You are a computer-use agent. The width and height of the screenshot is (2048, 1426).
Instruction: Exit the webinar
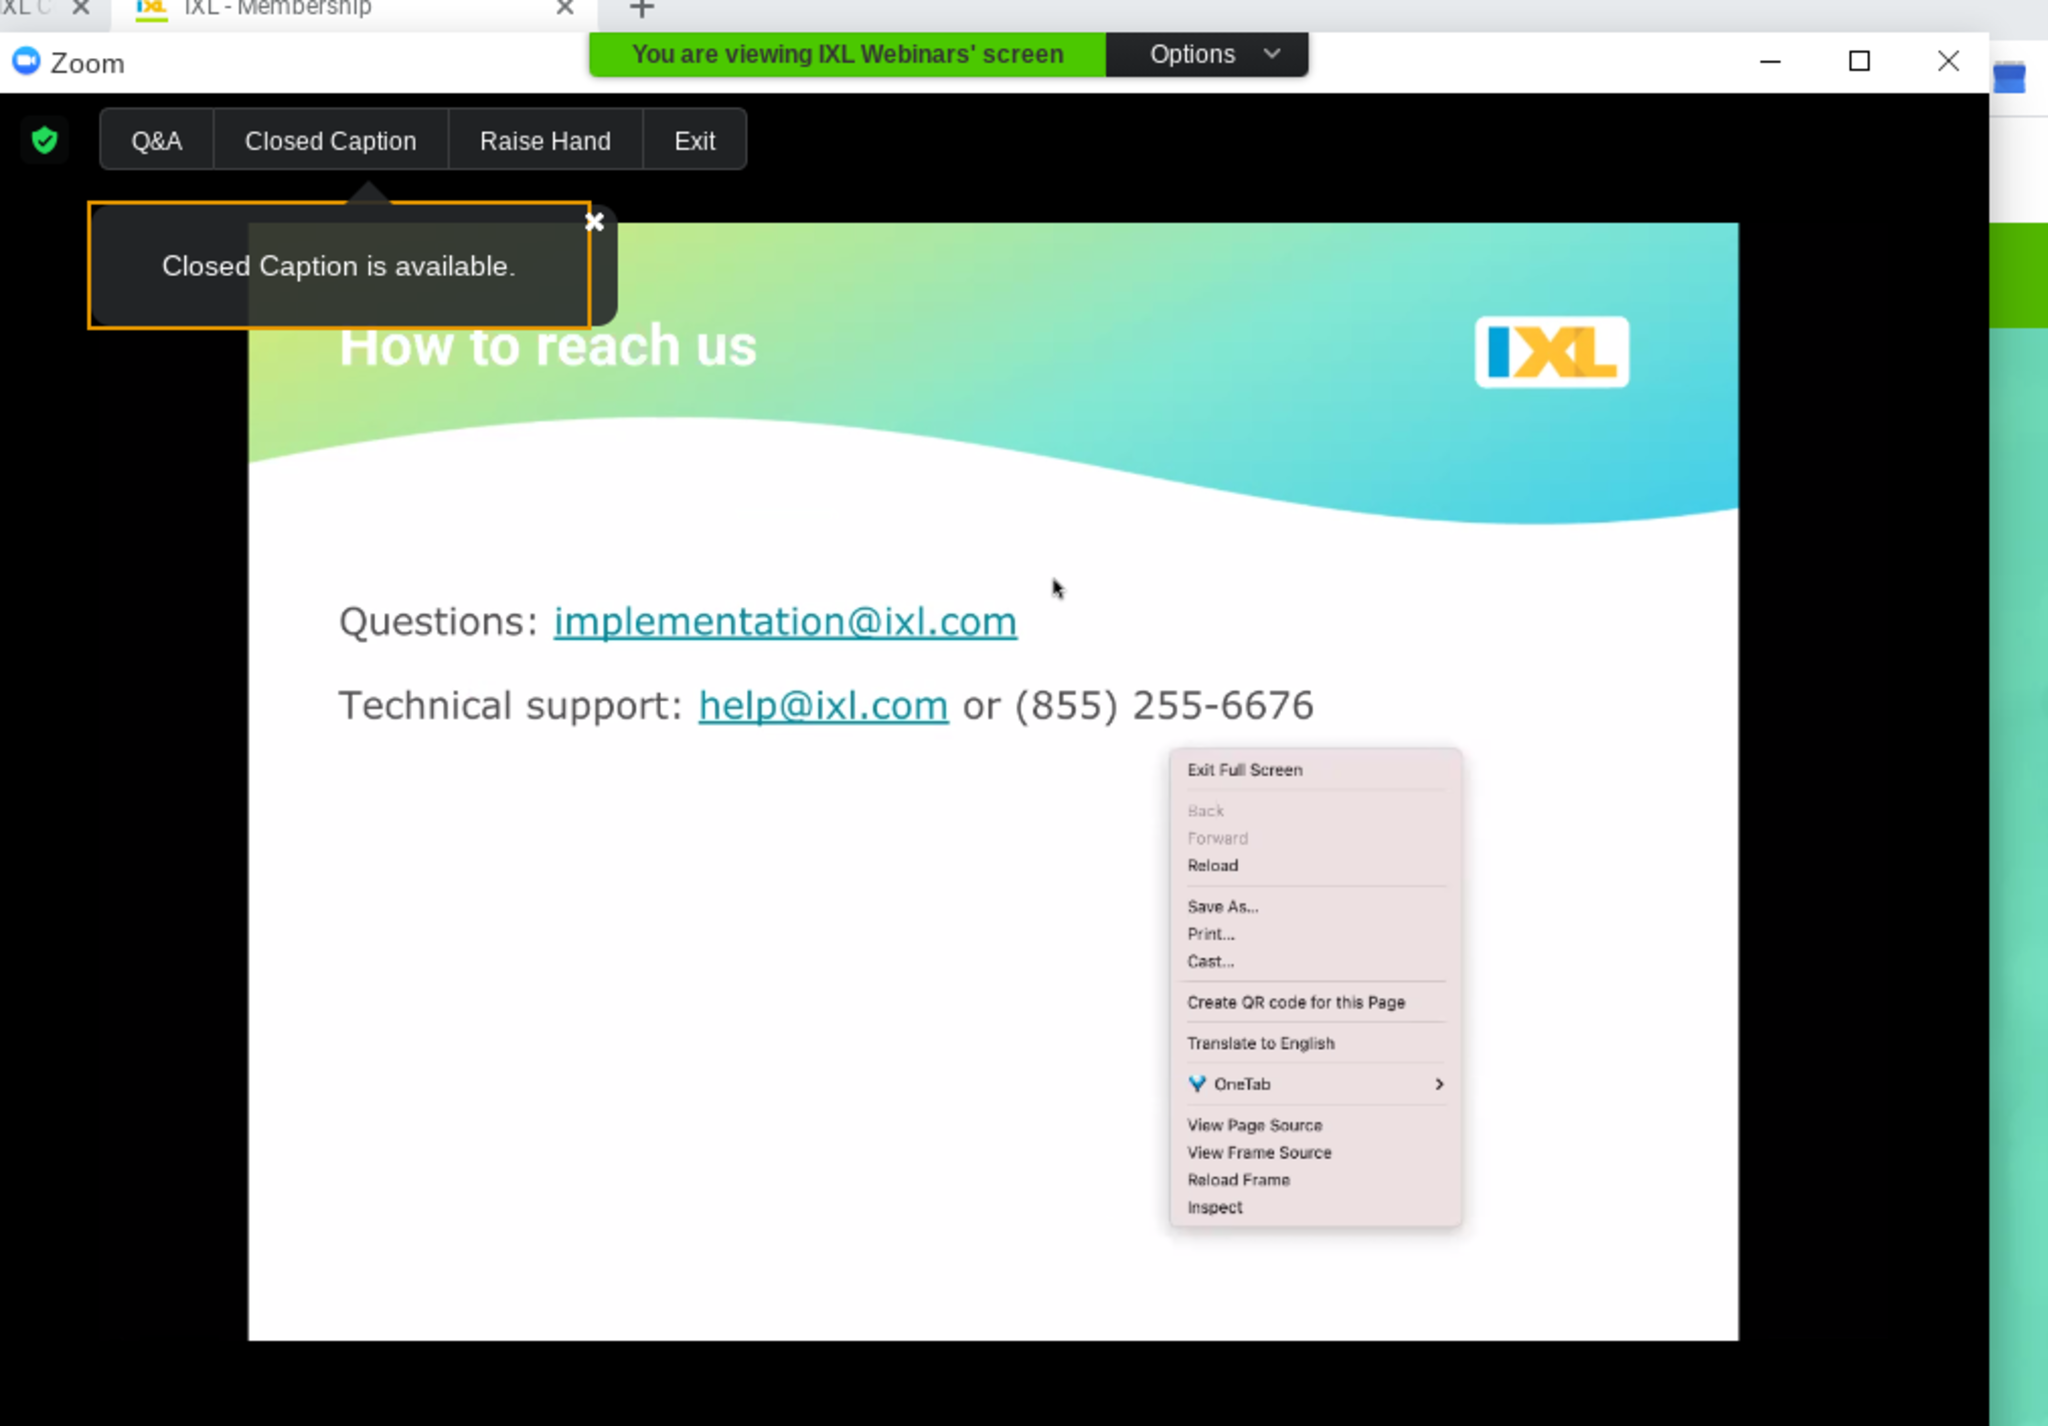(x=694, y=141)
